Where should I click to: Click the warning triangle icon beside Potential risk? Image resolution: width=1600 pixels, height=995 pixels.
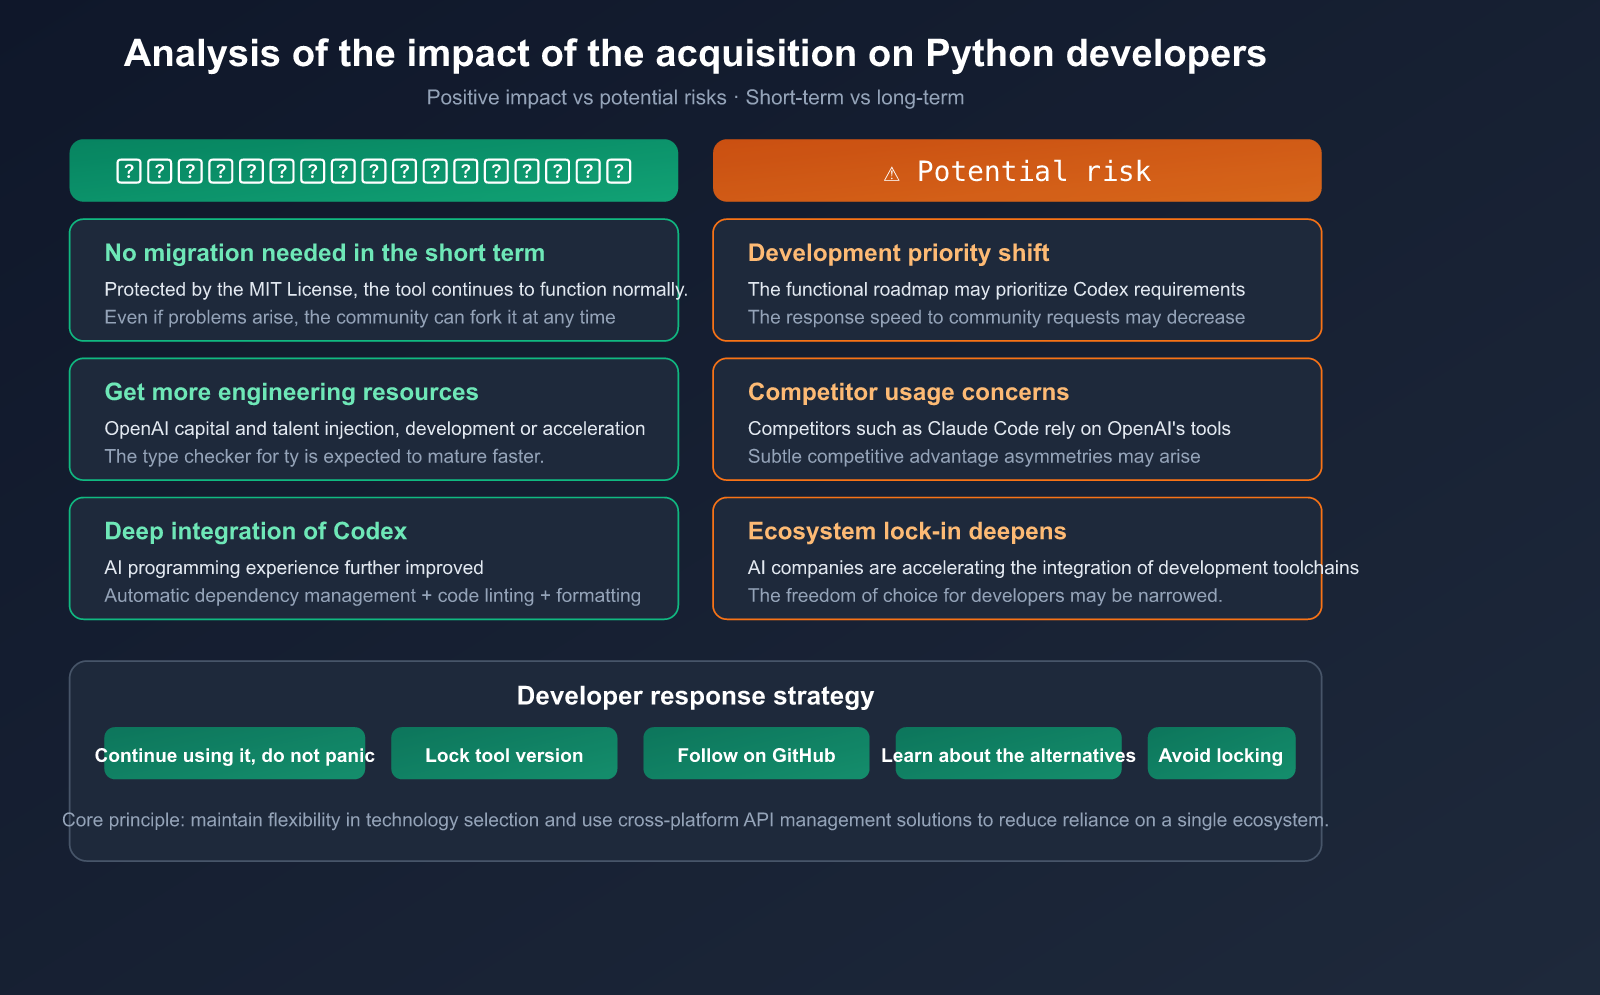(894, 171)
